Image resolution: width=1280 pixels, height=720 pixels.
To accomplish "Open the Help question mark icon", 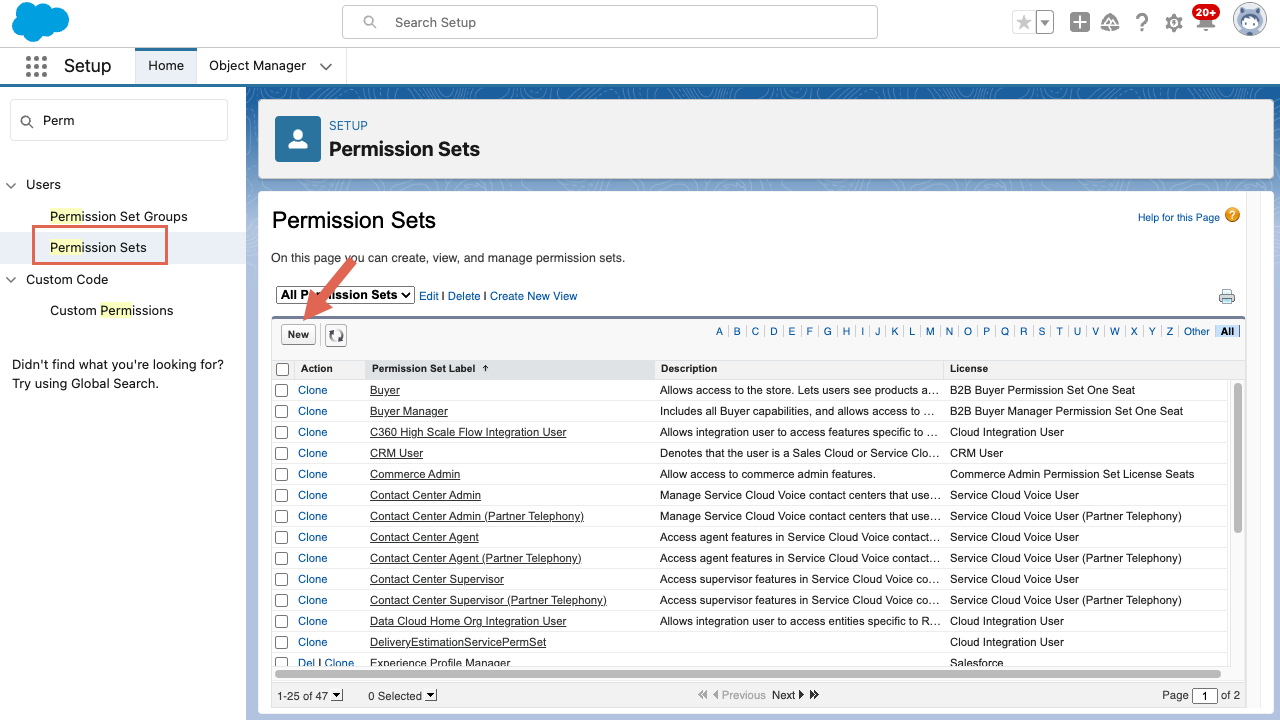I will 1142,22.
